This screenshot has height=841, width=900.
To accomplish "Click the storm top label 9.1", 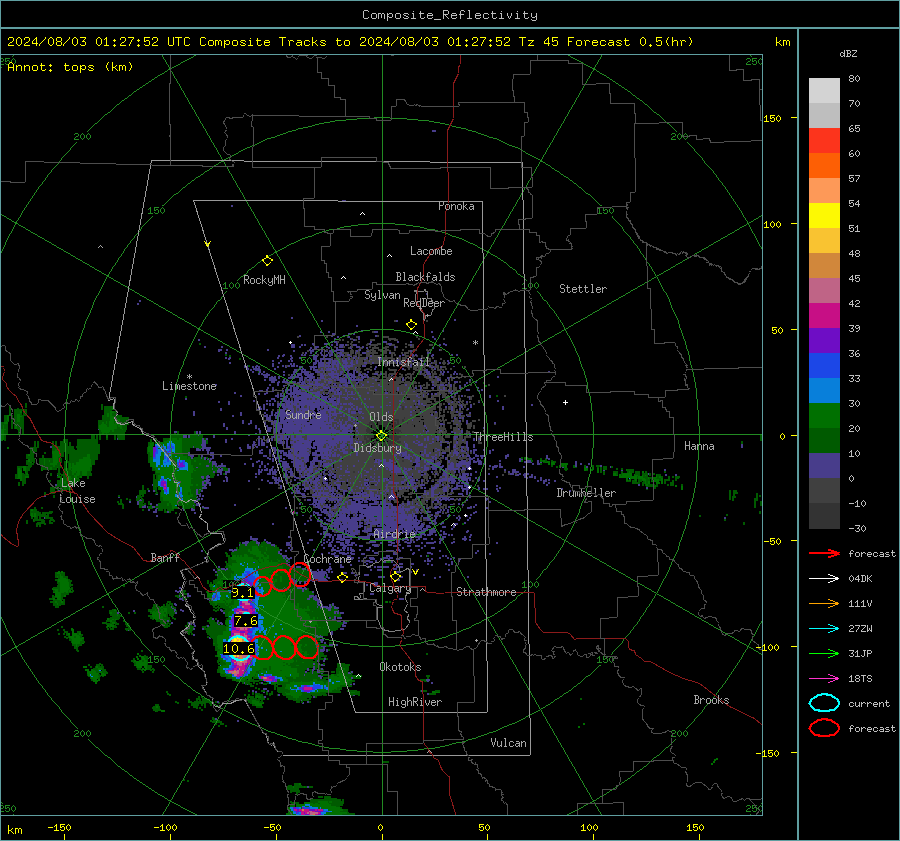I will (x=242, y=592).
